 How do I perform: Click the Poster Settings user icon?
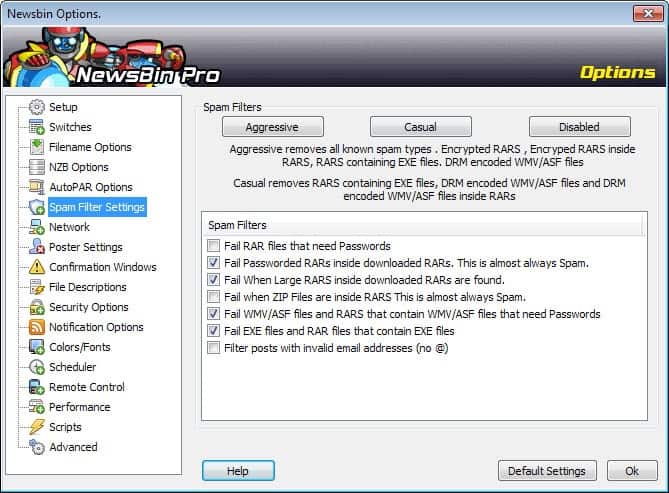37,247
